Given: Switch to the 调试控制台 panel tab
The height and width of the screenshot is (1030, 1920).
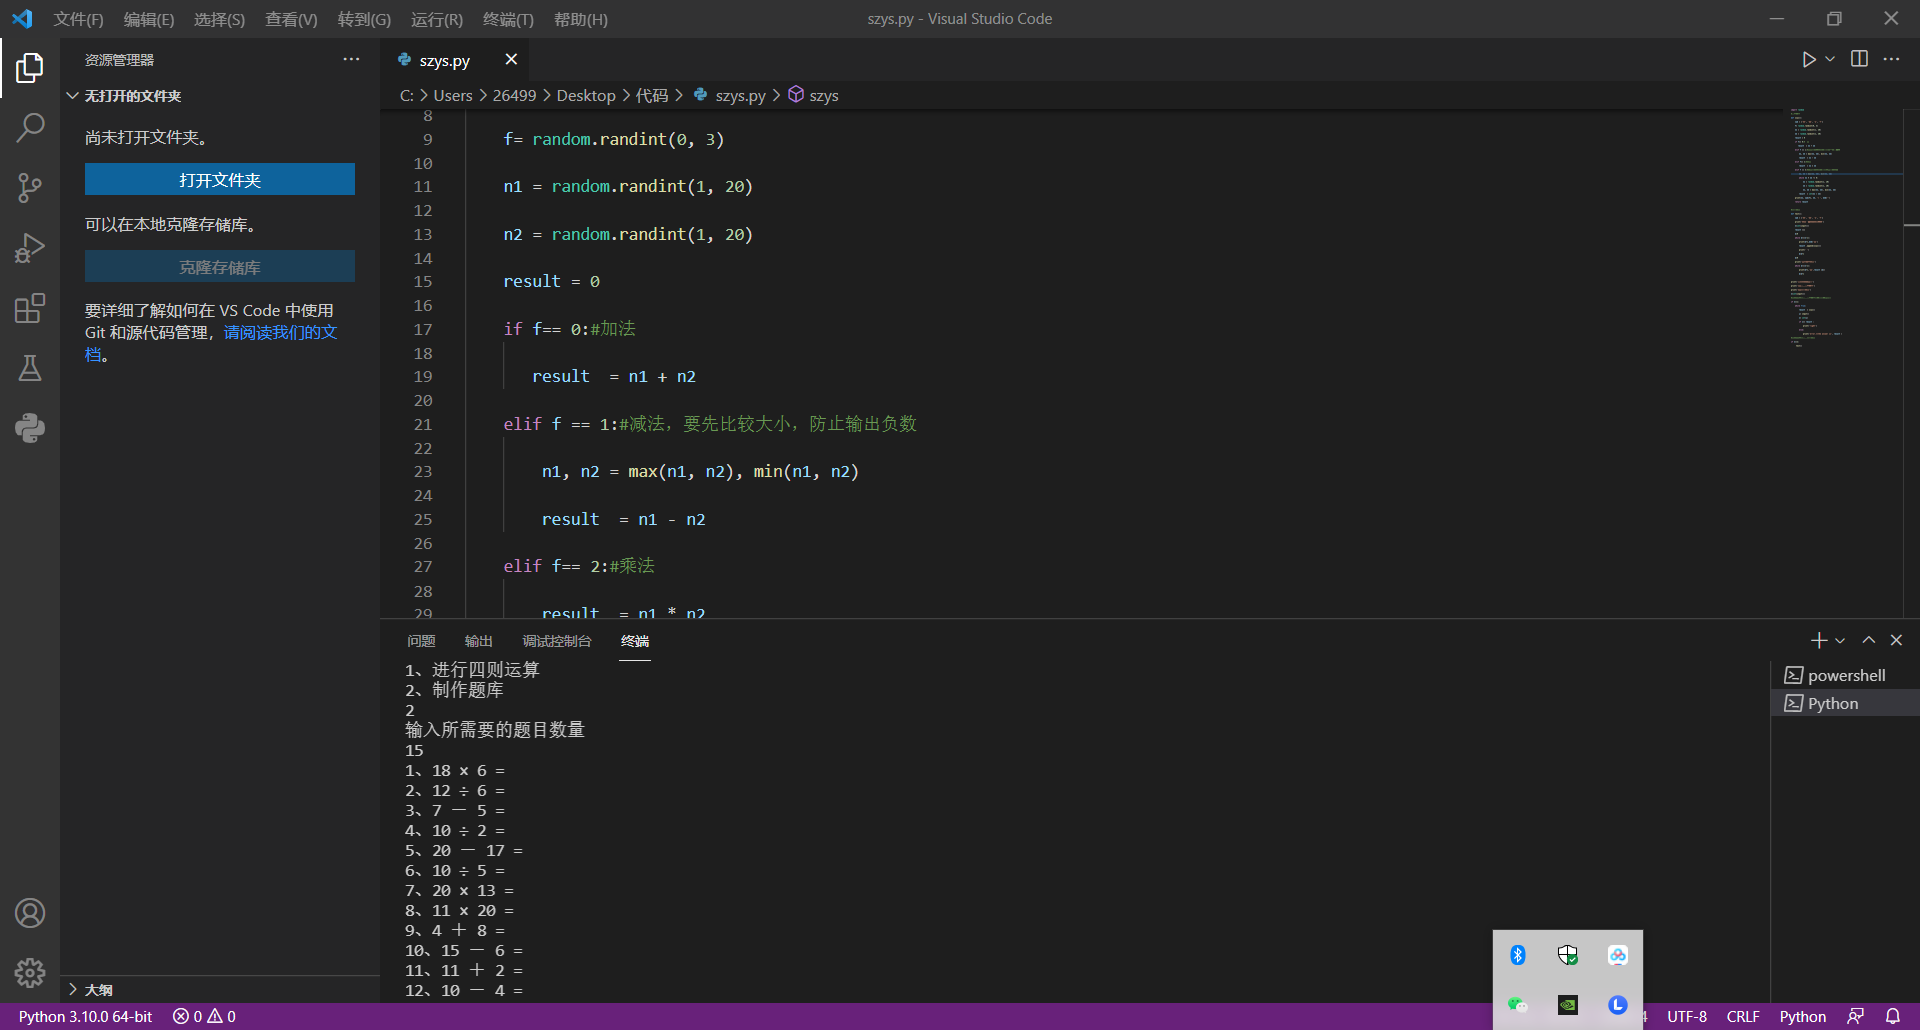Looking at the screenshot, I should (557, 641).
